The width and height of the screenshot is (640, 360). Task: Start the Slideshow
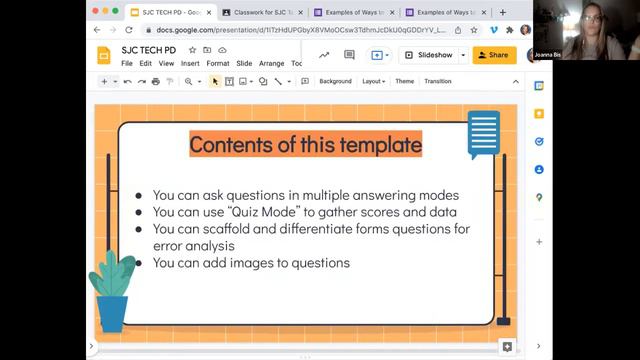(x=429, y=55)
